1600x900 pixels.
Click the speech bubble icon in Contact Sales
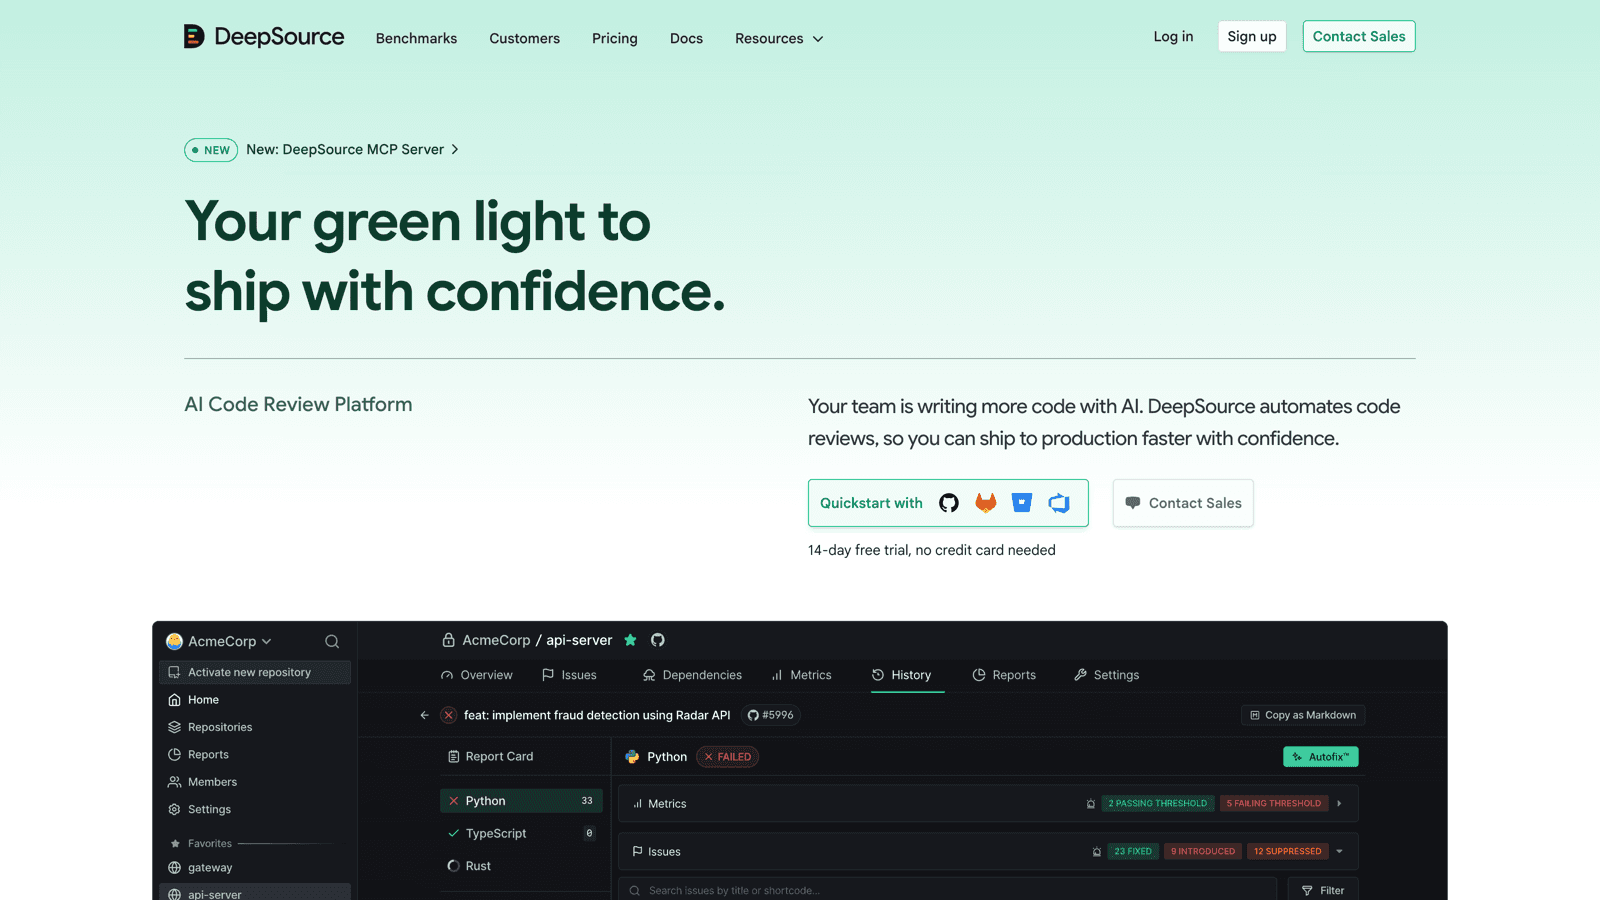(1133, 503)
